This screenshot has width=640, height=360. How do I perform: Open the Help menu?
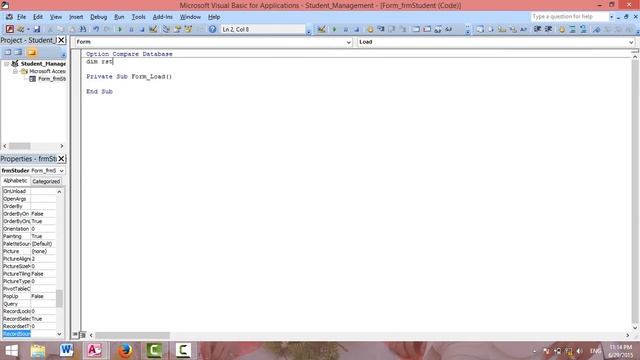[214, 17]
